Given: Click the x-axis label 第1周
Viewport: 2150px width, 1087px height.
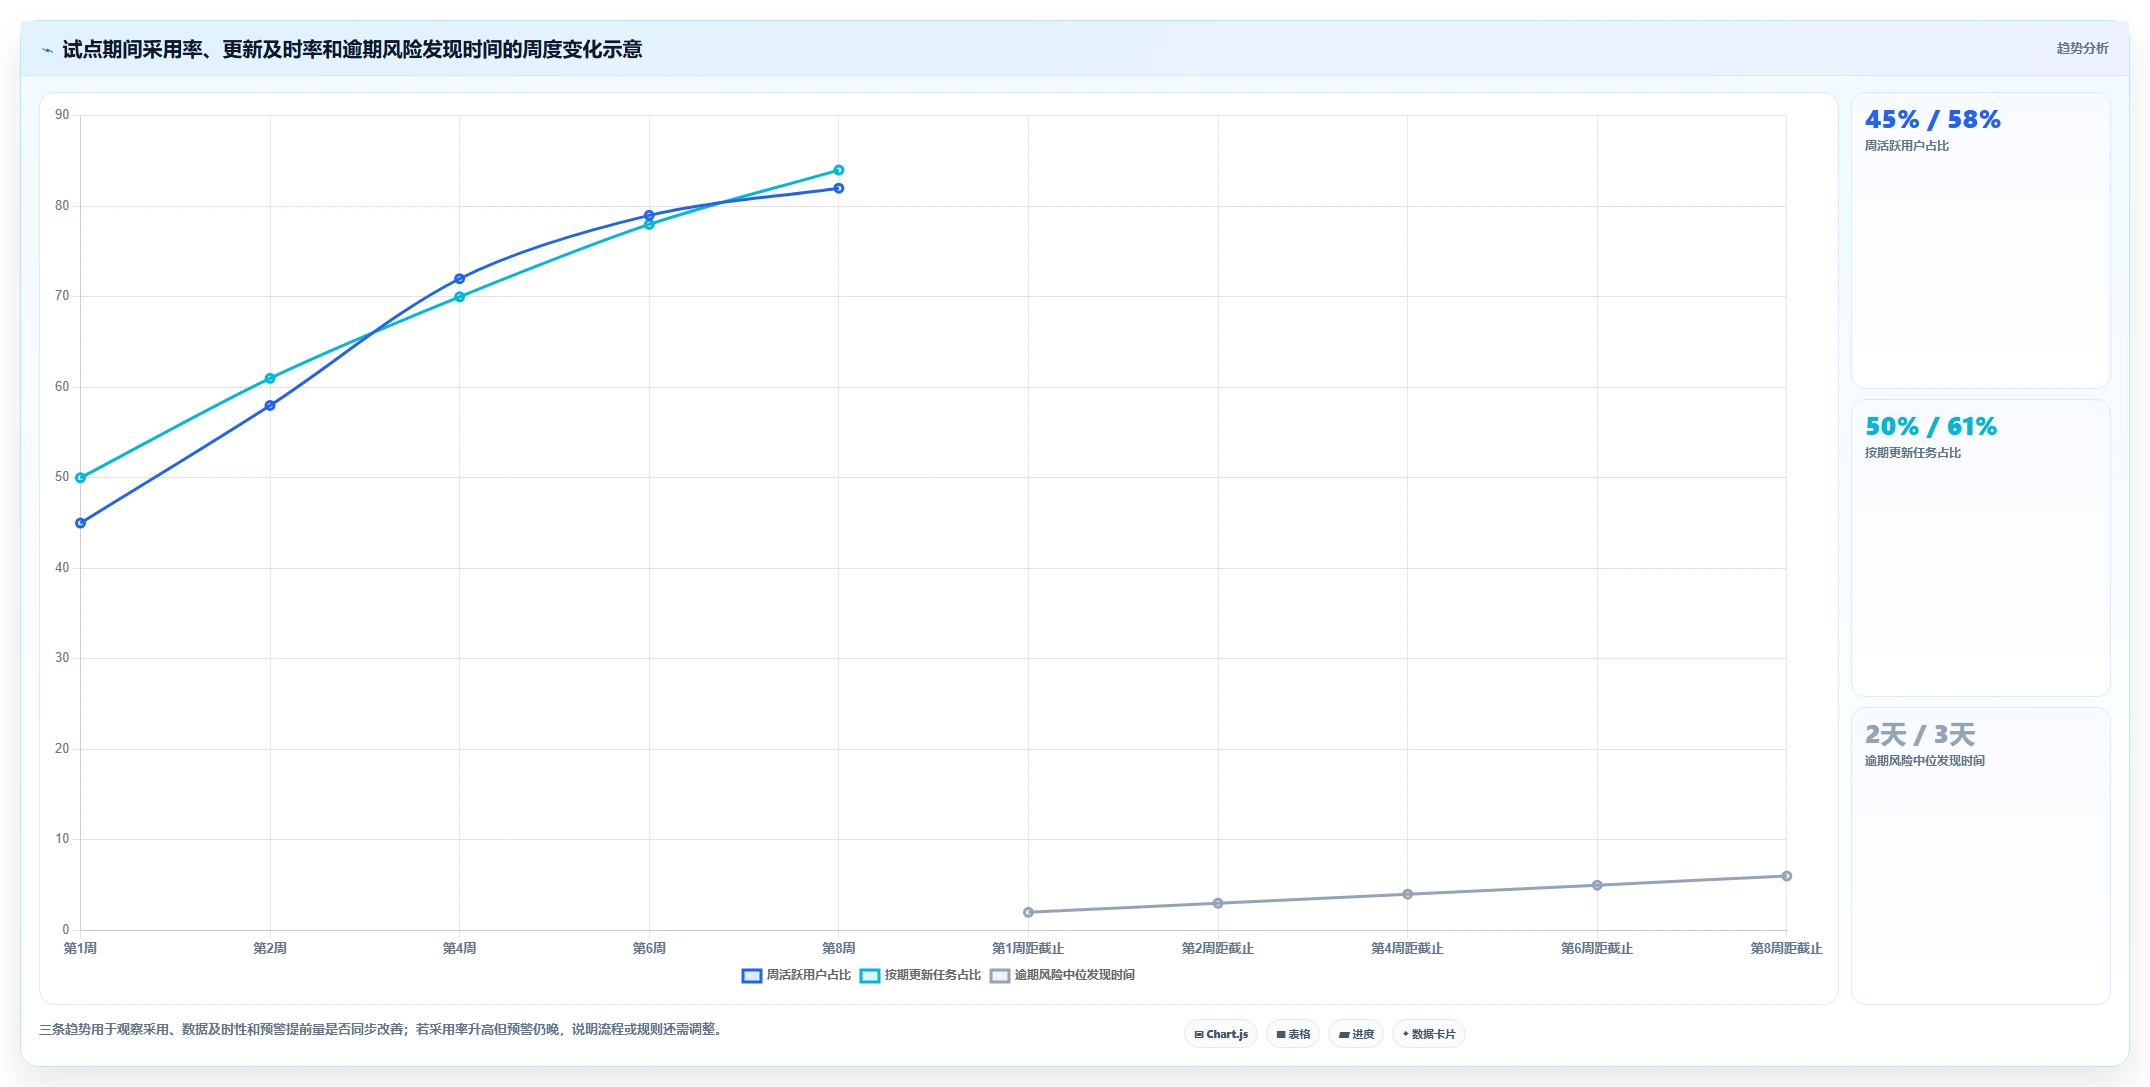Looking at the screenshot, I should click(x=81, y=948).
